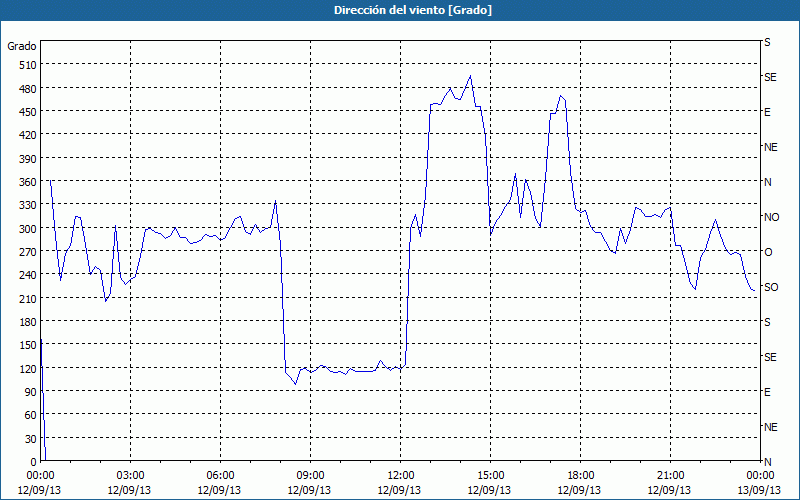The height and width of the screenshot is (500, 800).
Task: Click the 390 y-axis value
Action: pyautogui.click(x=28, y=159)
